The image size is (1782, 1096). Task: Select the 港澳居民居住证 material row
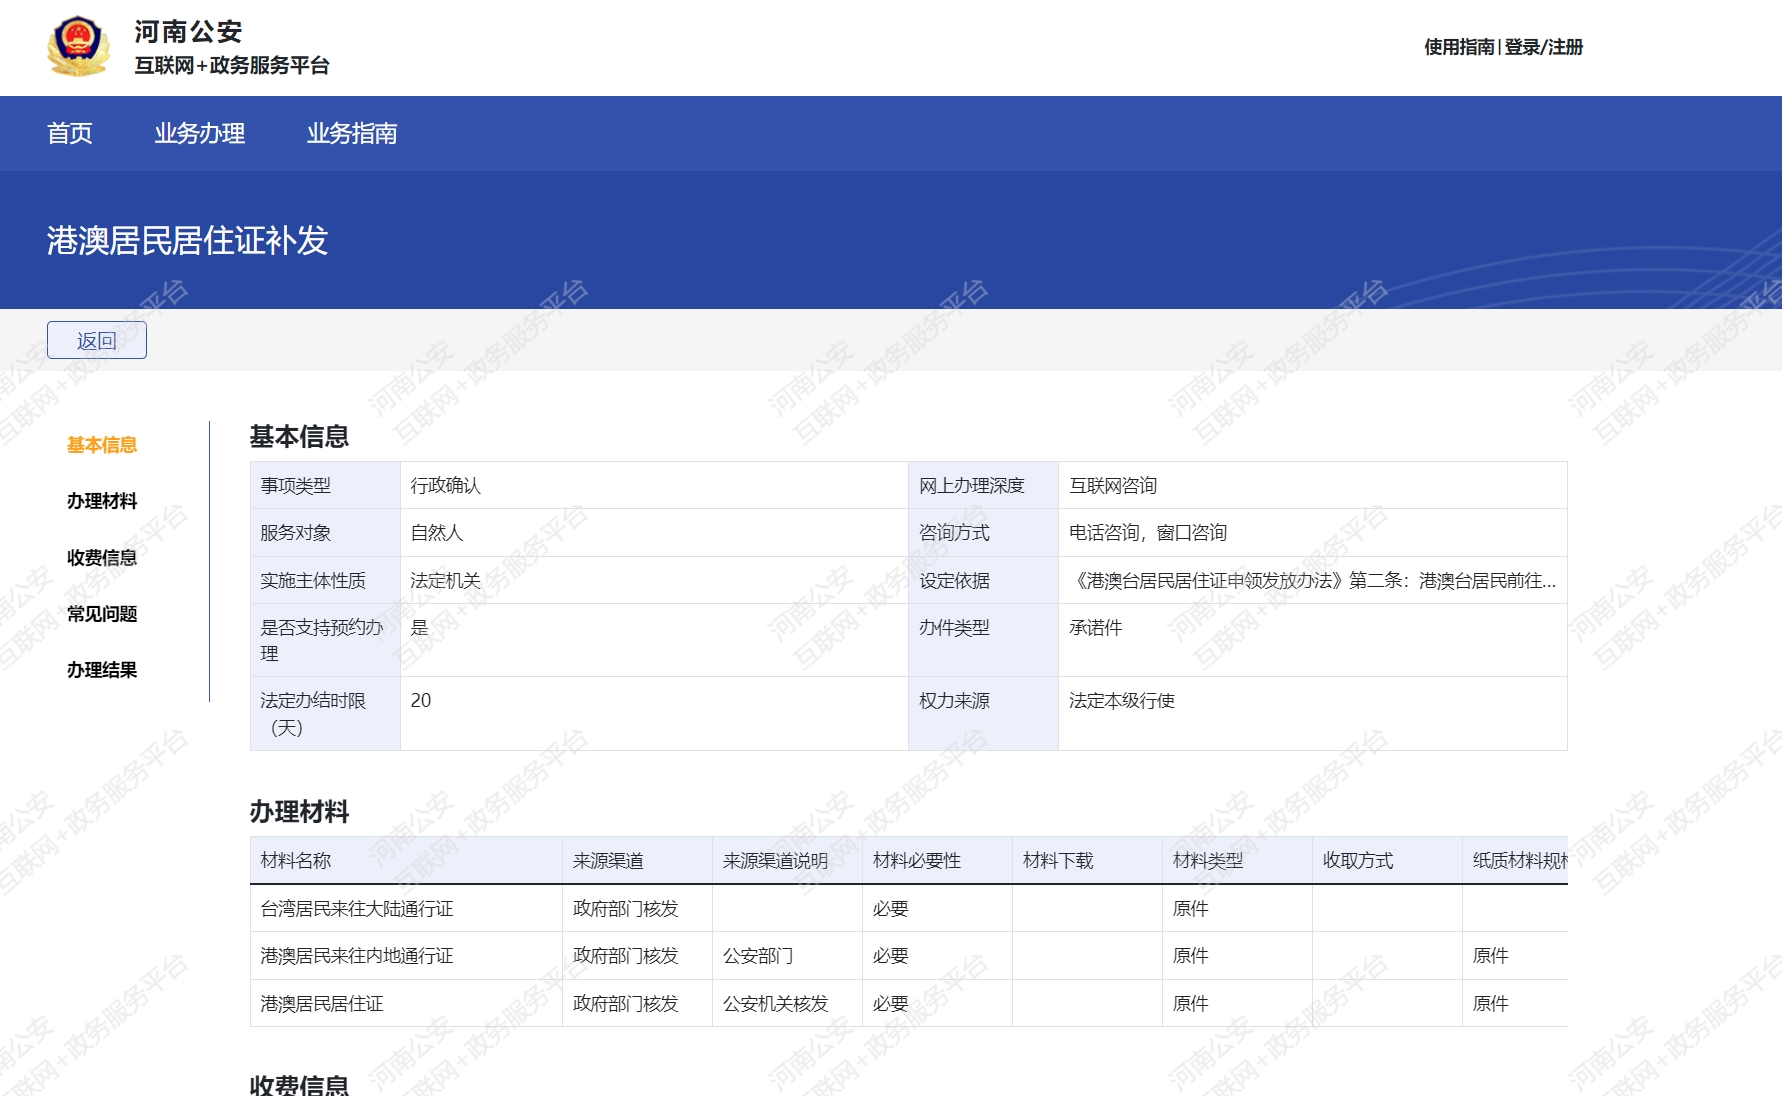322,1004
